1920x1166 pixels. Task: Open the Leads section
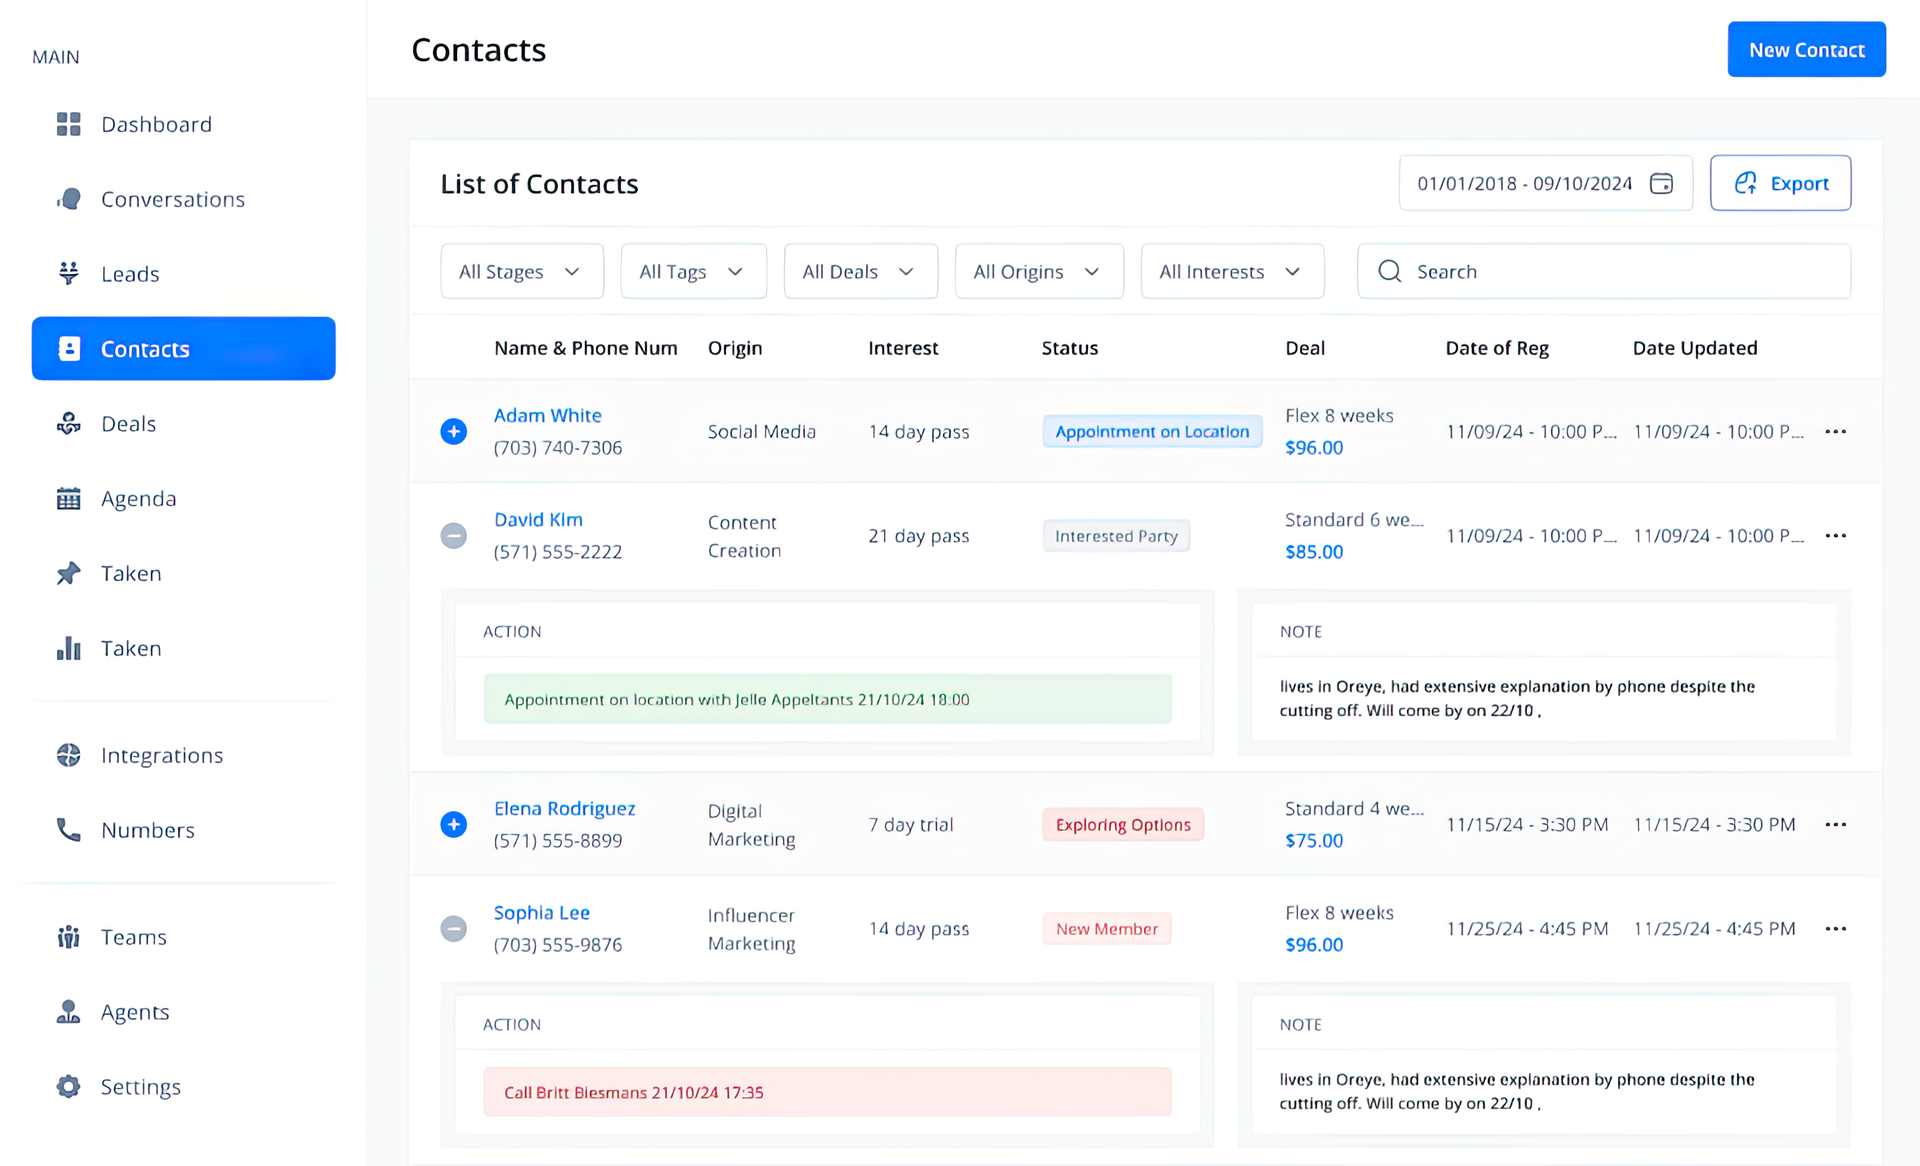tap(130, 273)
